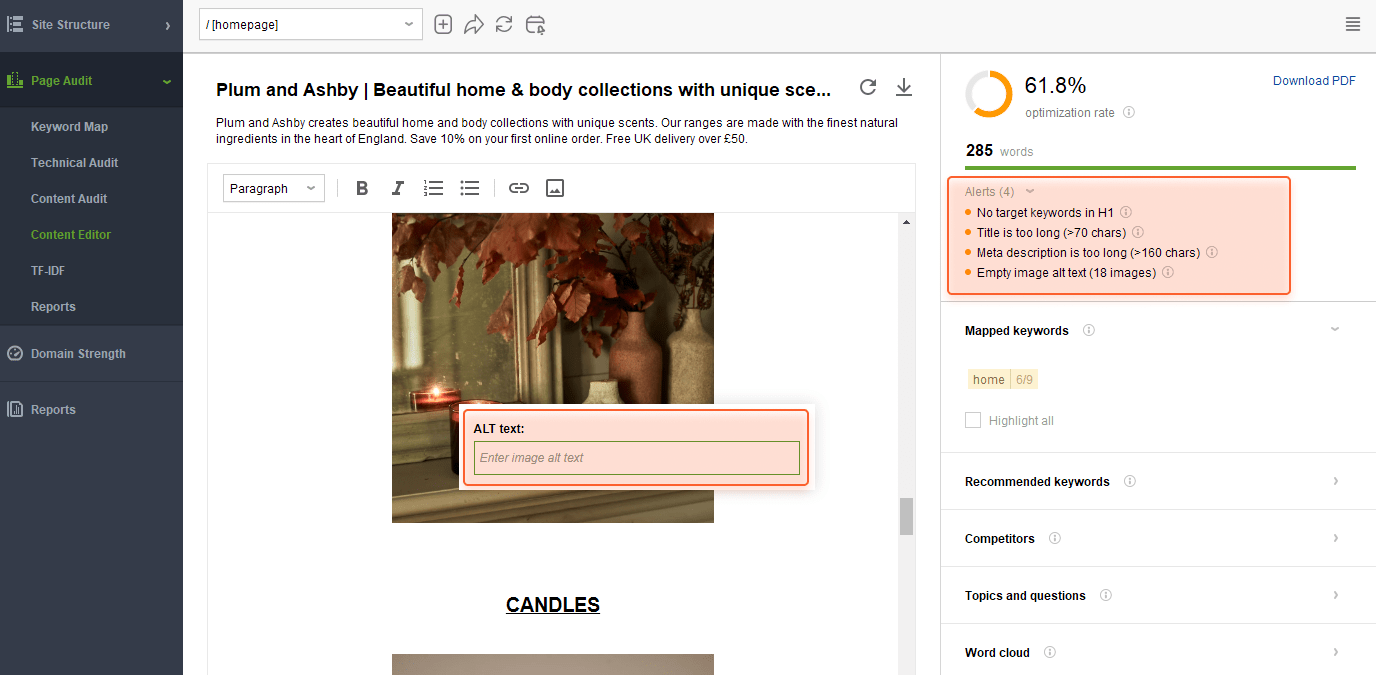Select Content Editor in sidebar
The image size is (1376, 675).
(71, 235)
